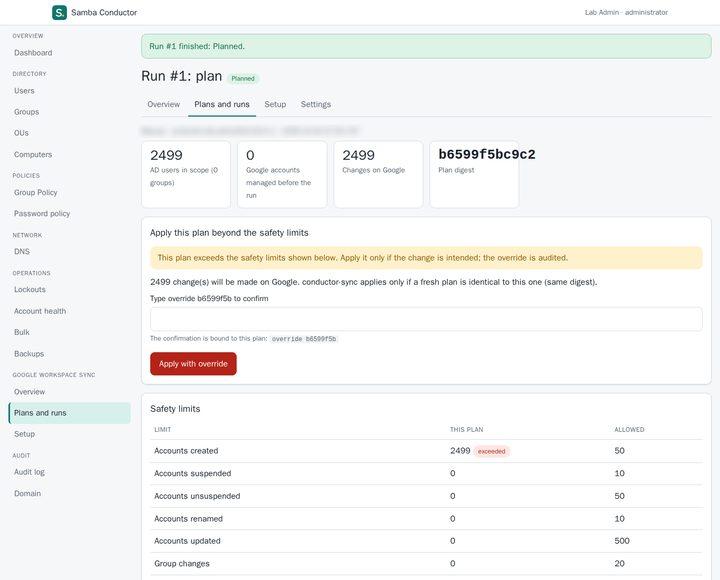Viewport: 720px width, 580px height.
Task: Select the Plans and runs tab
Action: tap(222, 105)
